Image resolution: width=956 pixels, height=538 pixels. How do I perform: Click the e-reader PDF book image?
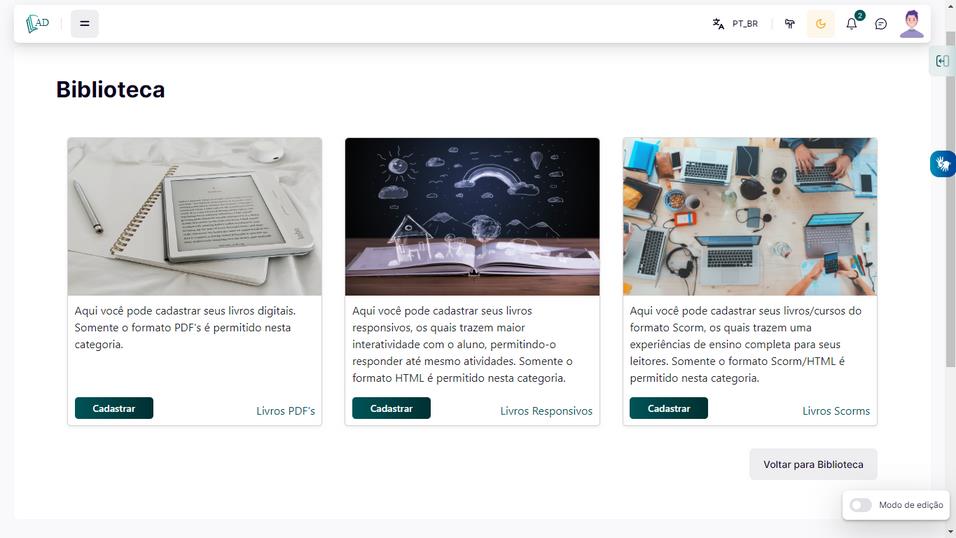(195, 217)
